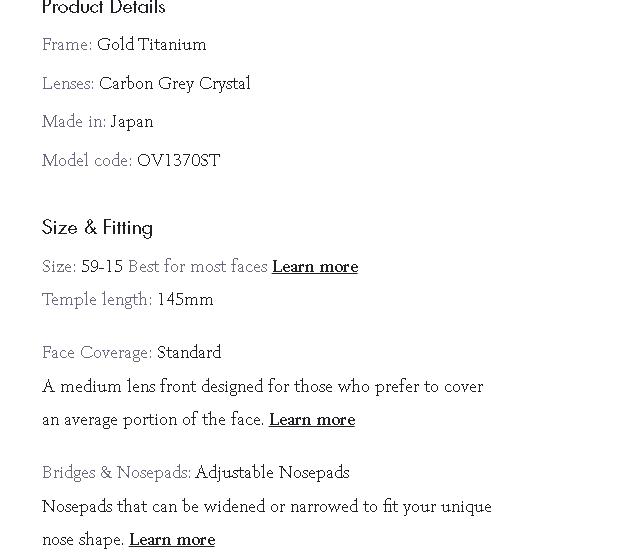The image size is (619, 559).
Task: Click the Size & Fitting heading
Action: [x=97, y=227]
